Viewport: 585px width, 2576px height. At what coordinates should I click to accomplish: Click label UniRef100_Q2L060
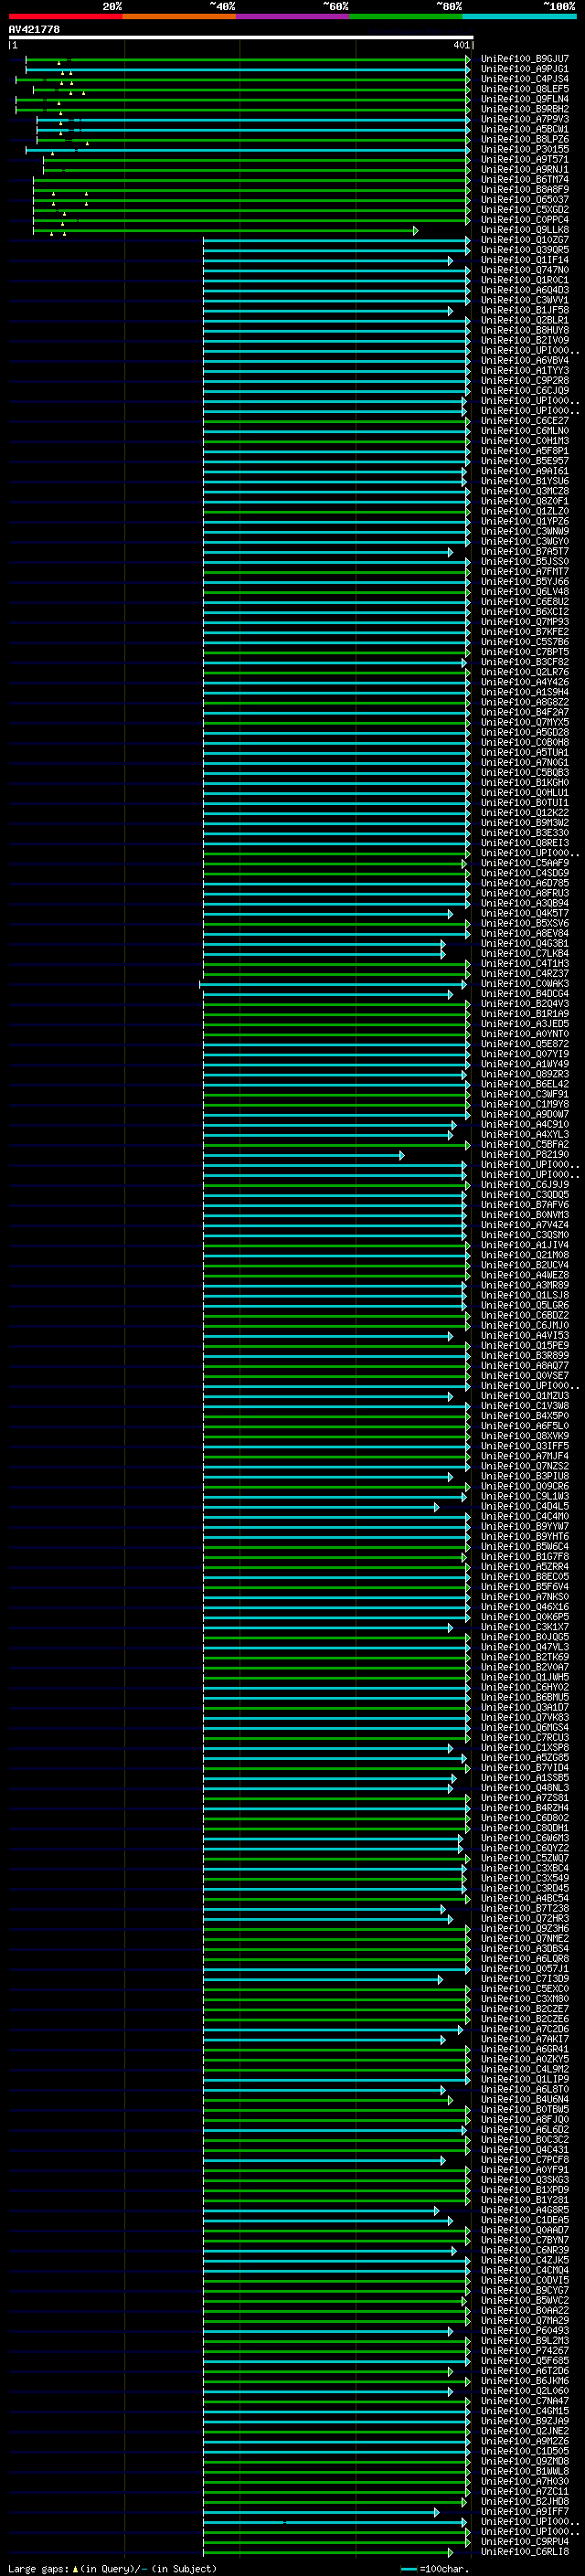tap(525, 2391)
